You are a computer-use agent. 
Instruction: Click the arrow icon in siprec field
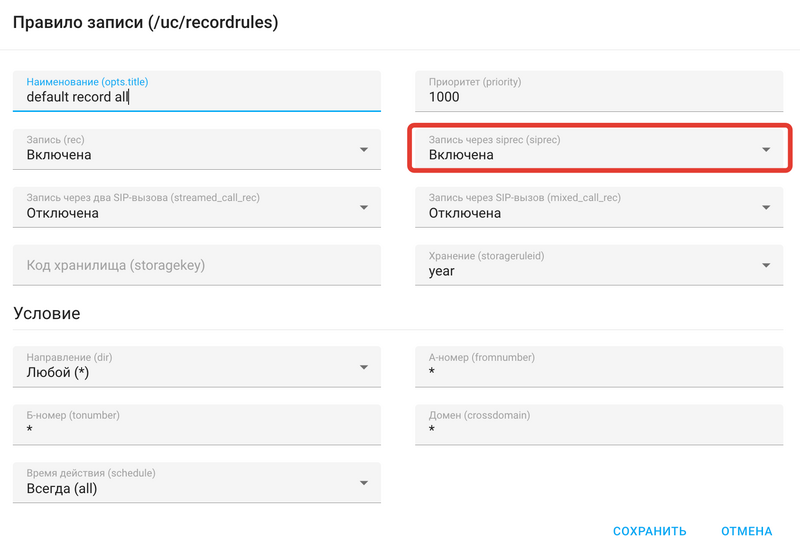click(x=766, y=150)
